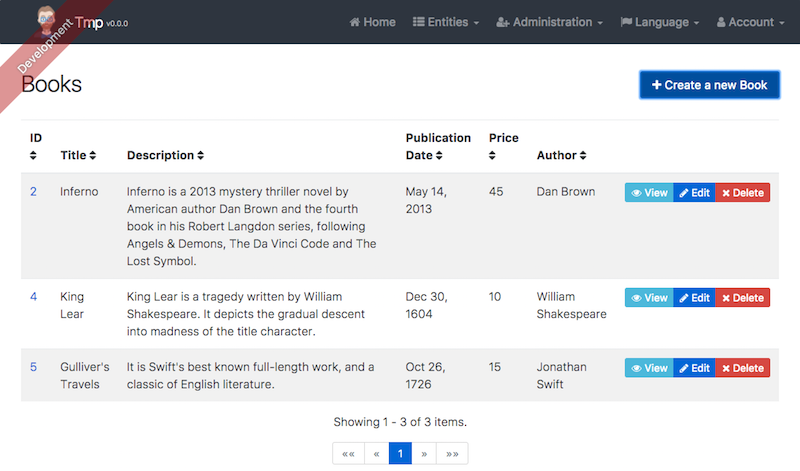Sort by Author sort icon
Viewport: 800px width, 471px height.
[x=583, y=156]
